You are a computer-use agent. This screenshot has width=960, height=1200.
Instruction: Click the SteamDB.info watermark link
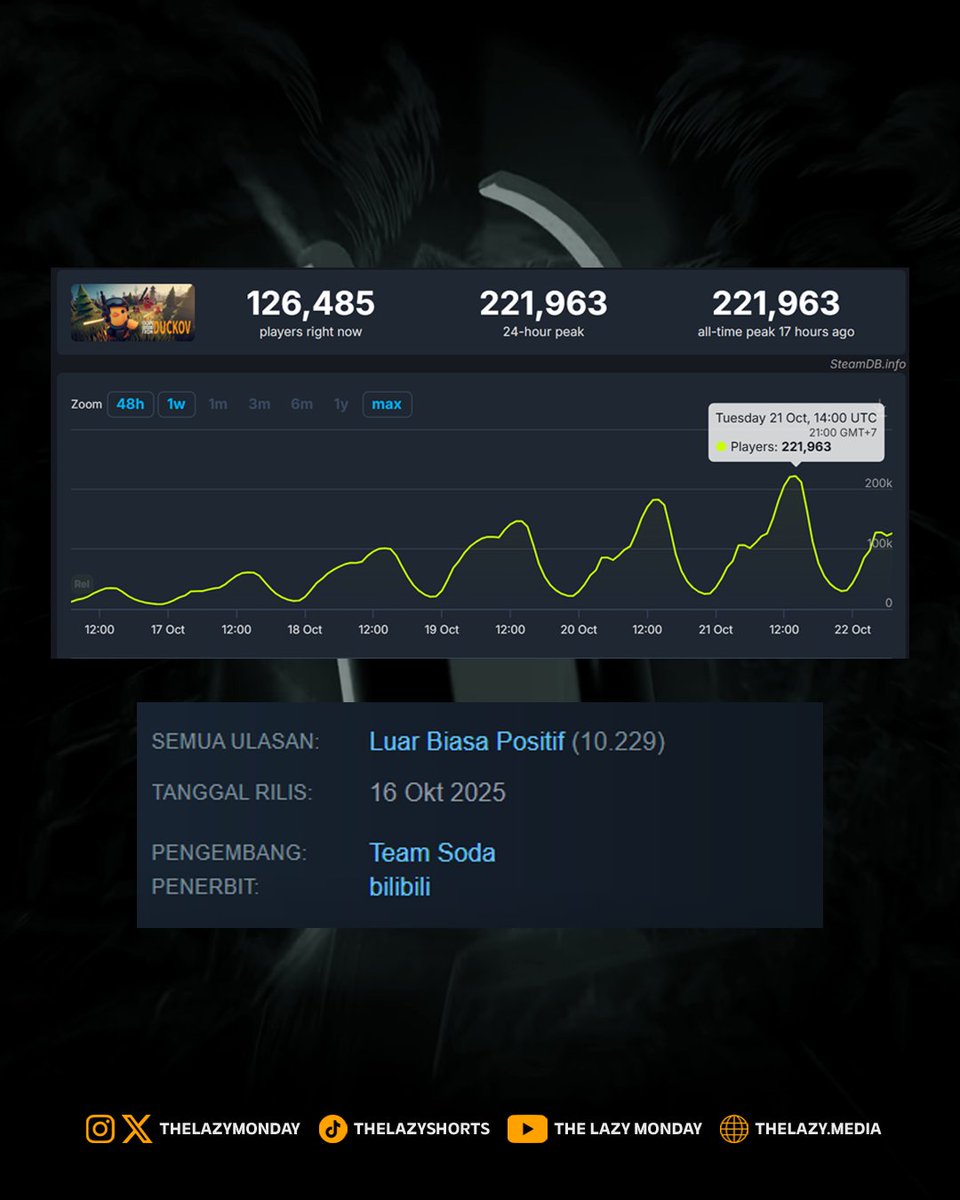click(867, 364)
